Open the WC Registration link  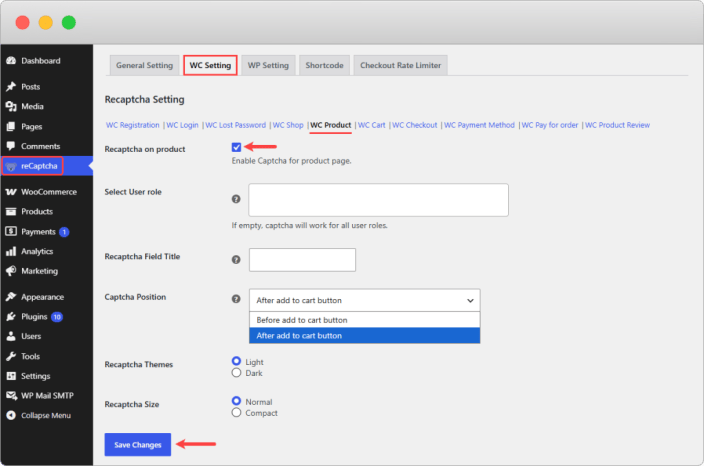pos(133,125)
